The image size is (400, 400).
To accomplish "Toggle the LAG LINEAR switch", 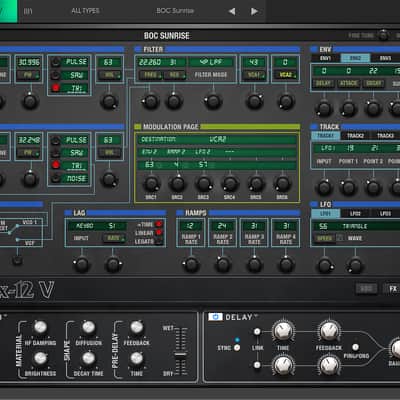I will [159, 232].
